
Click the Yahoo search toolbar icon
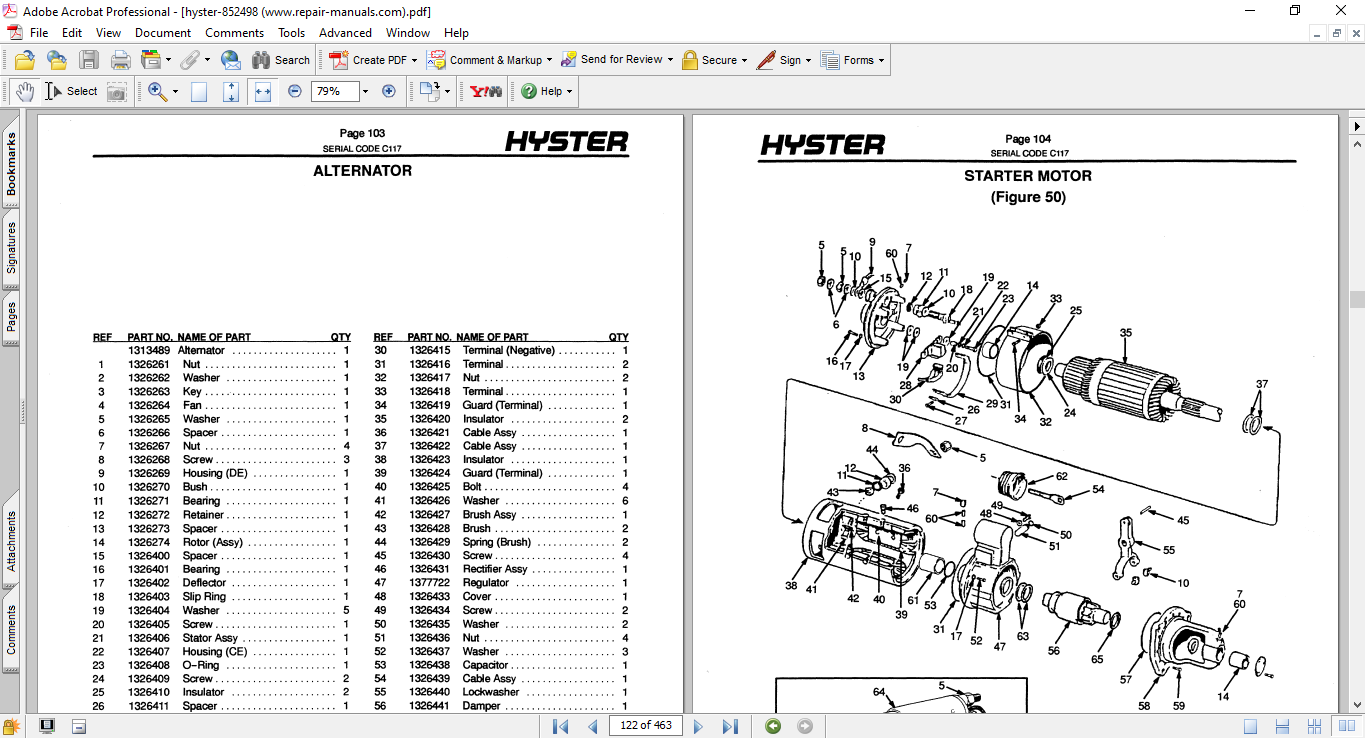click(x=486, y=91)
